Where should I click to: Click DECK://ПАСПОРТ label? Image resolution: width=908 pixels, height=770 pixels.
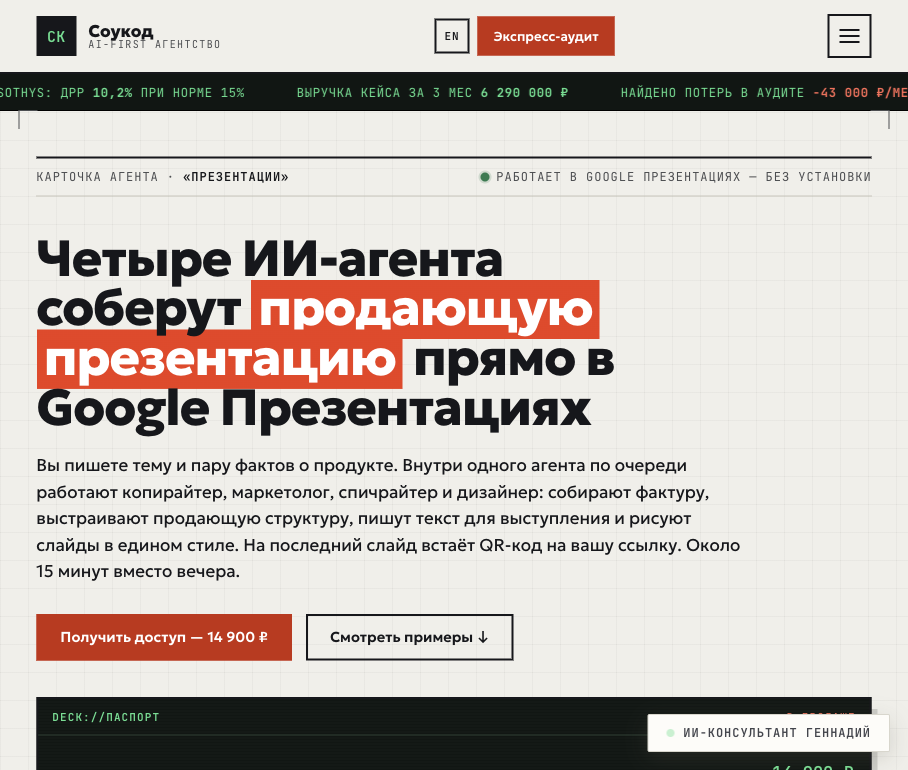(x=106, y=717)
